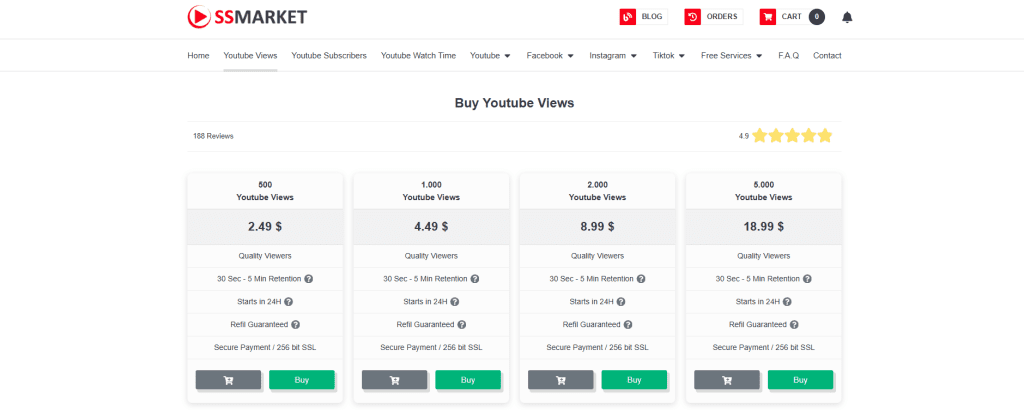Click the five-star rating
This screenshot has height=410, width=1024.
pos(792,136)
